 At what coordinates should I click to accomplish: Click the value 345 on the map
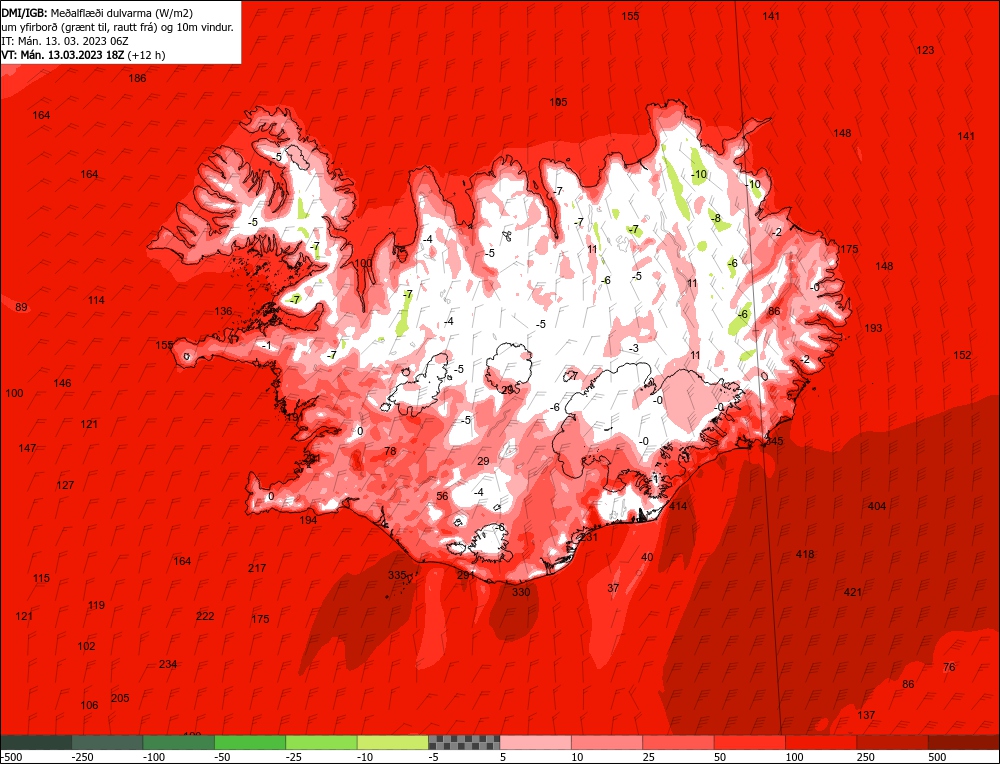point(774,441)
